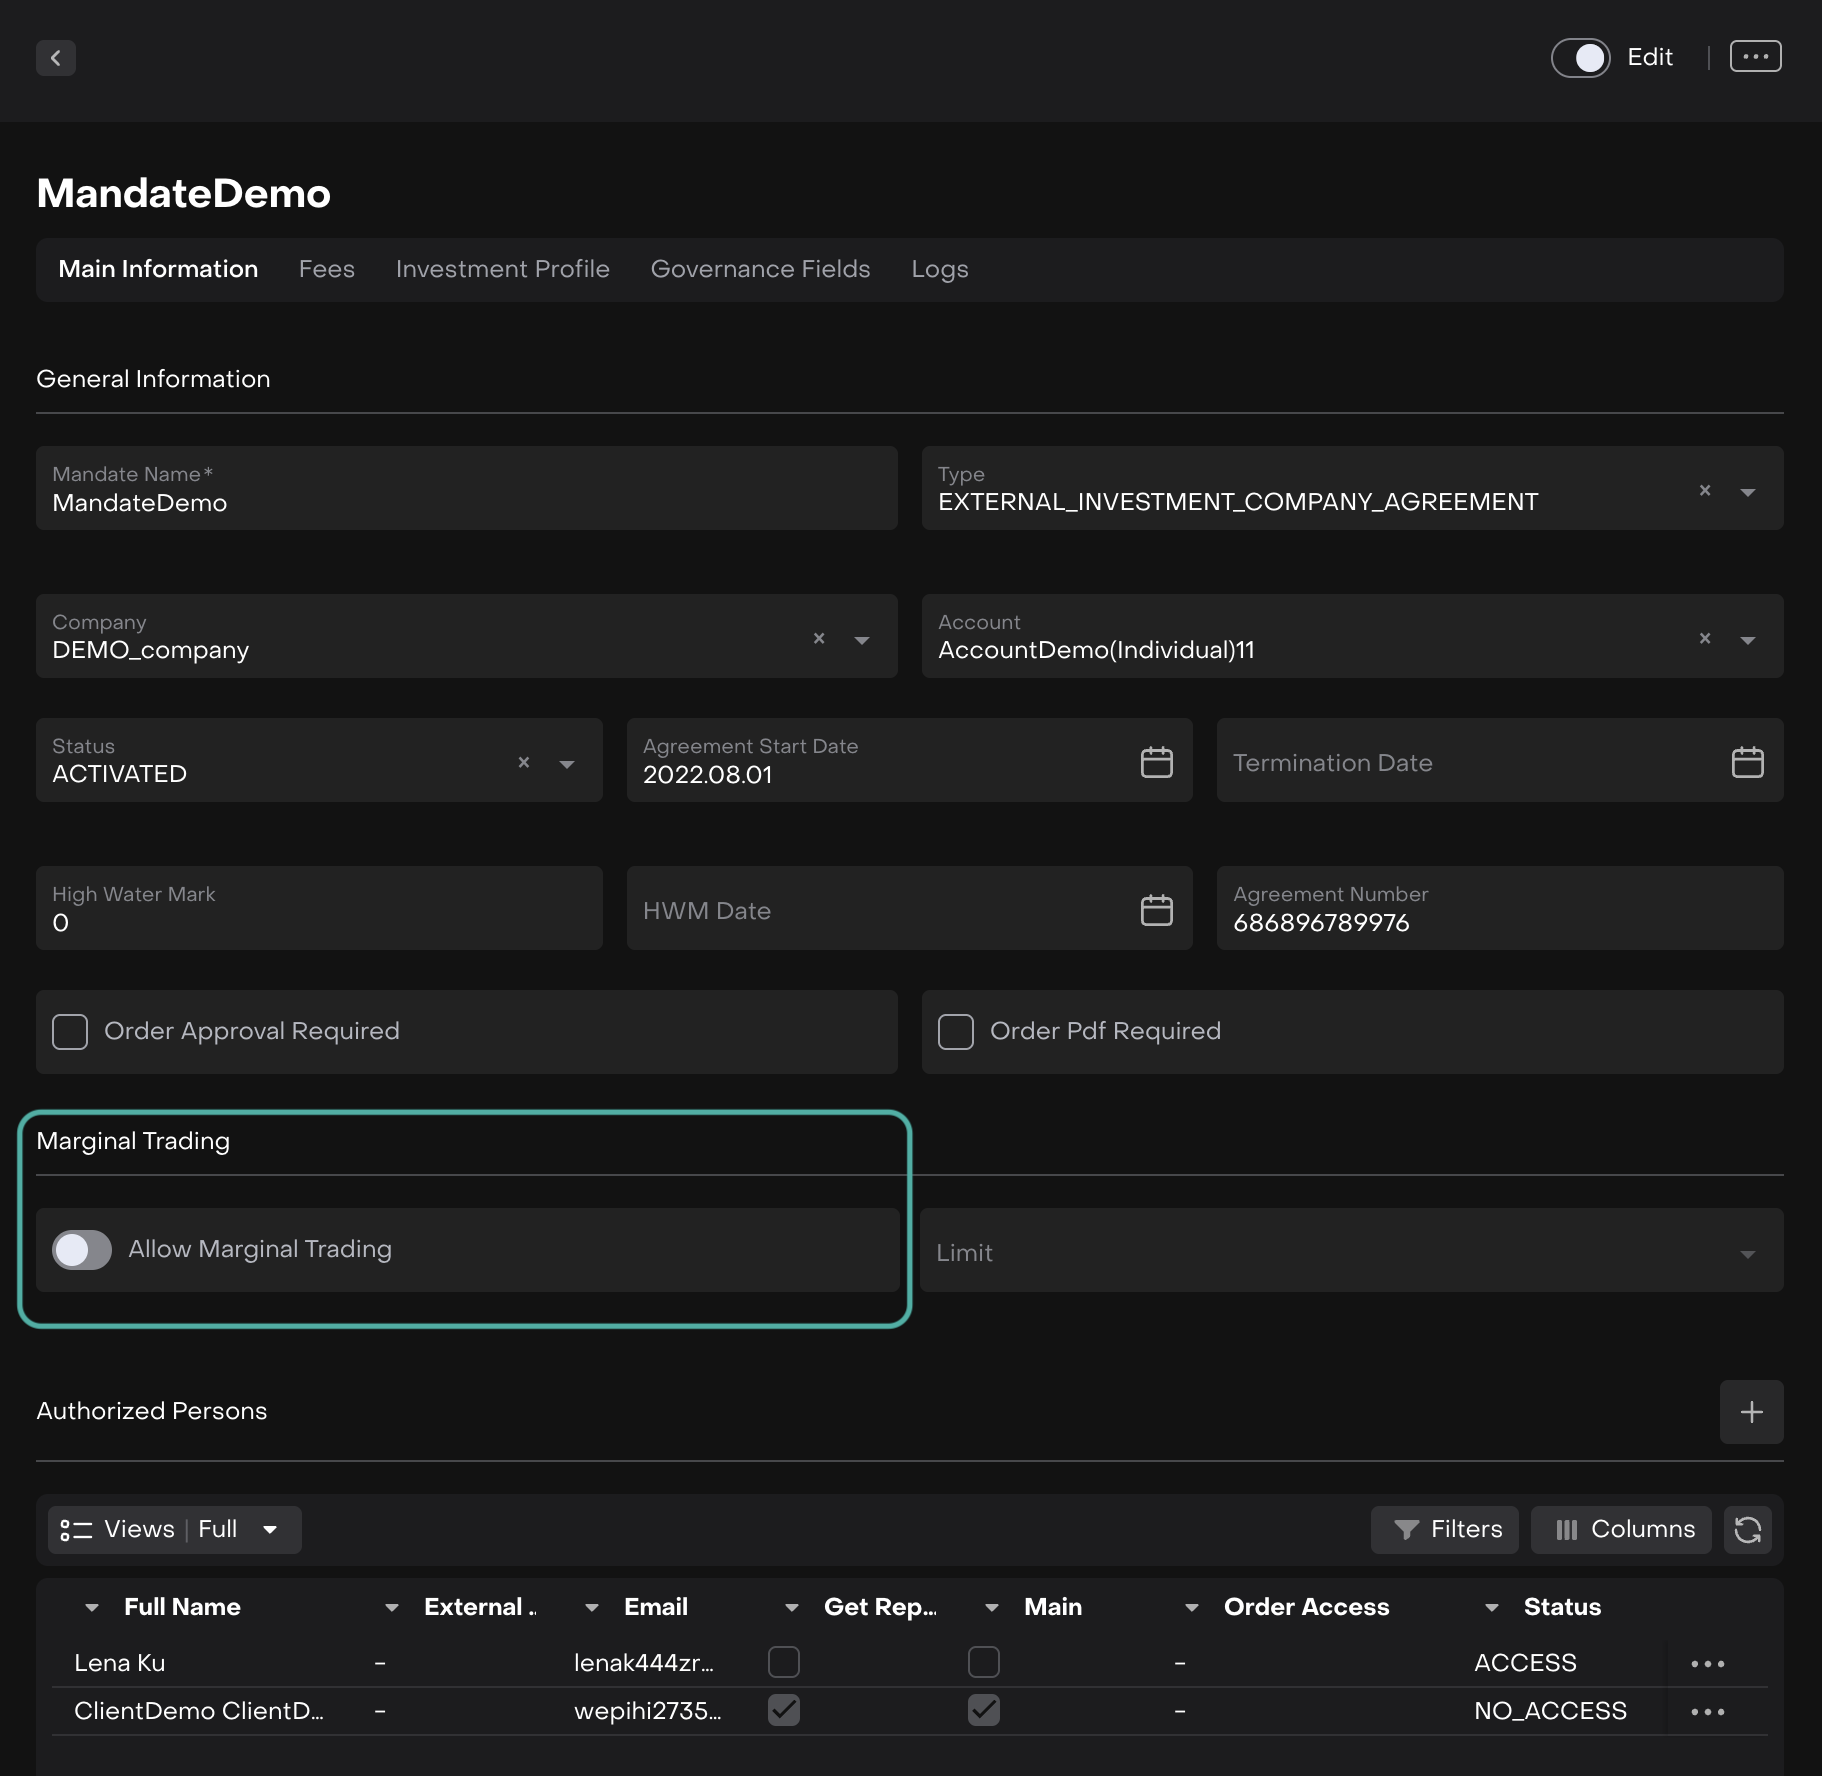Expand the Company dropdown arrow
This screenshot has height=1776, width=1822.
862,640
